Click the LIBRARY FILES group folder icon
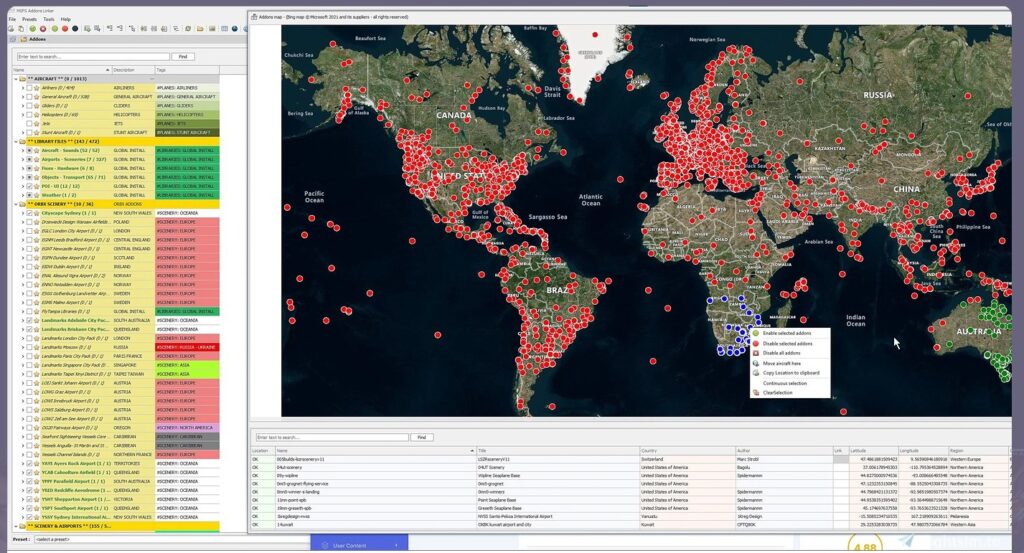 click(x=22, y=141)
